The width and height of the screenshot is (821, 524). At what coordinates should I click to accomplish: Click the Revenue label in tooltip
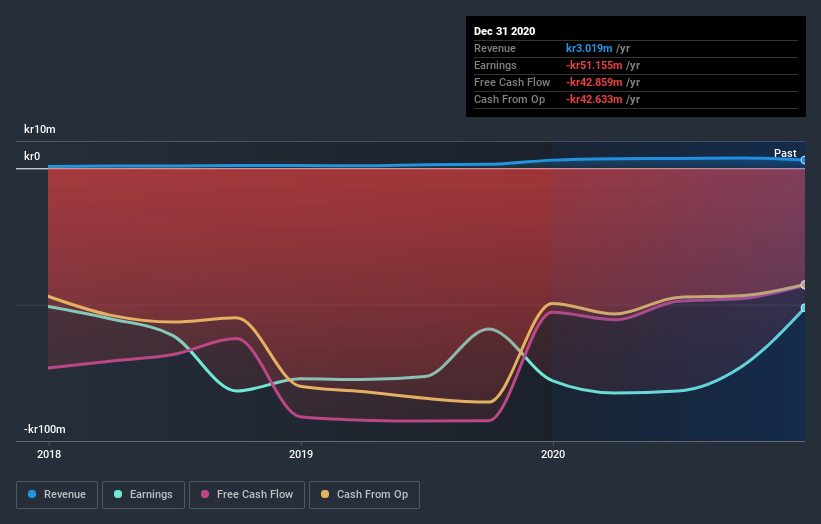[495, 48]
